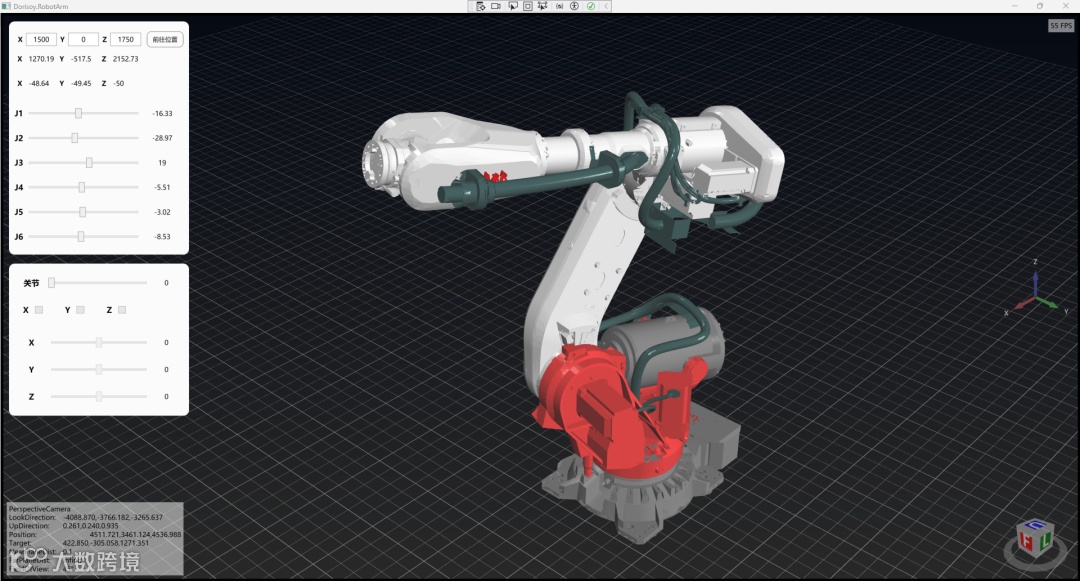This screenshot has height=581, width=1080.
Task: Toggle display layout adorners icon
Action: click(528, 6)
